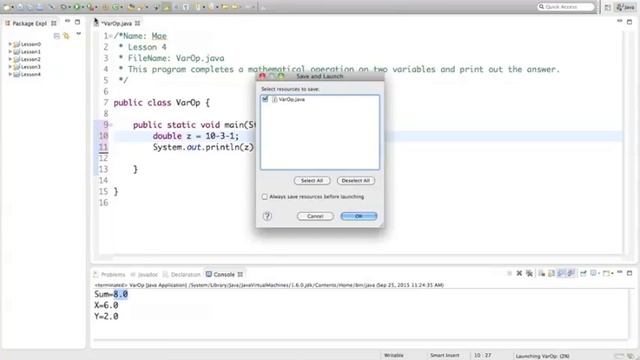Select the Java perspective button
The width and height of the screenshot is (640, 360).
[x=626, y=7]
